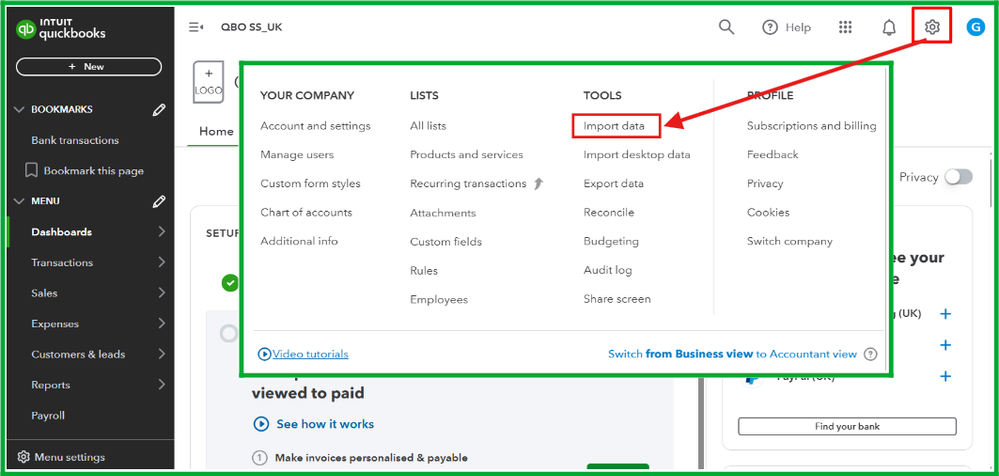Click Find your bank button

pyautogui.click(x=846, y=426)
